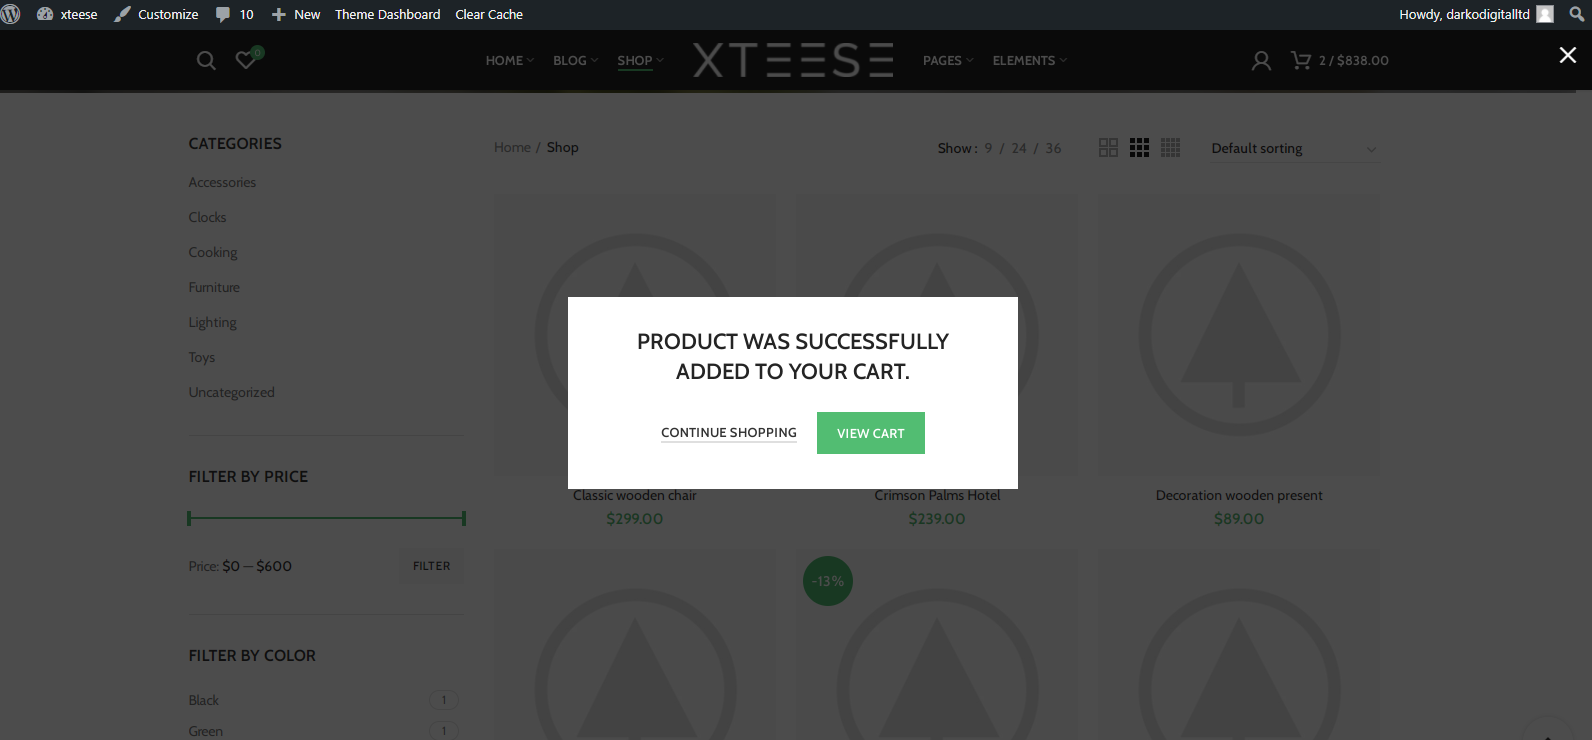Click the Decoration wooden present placeholder image
Image resolution: width=1592 pixels, height=740 pixels.
pyautogui.click(x=1239, y=335)
